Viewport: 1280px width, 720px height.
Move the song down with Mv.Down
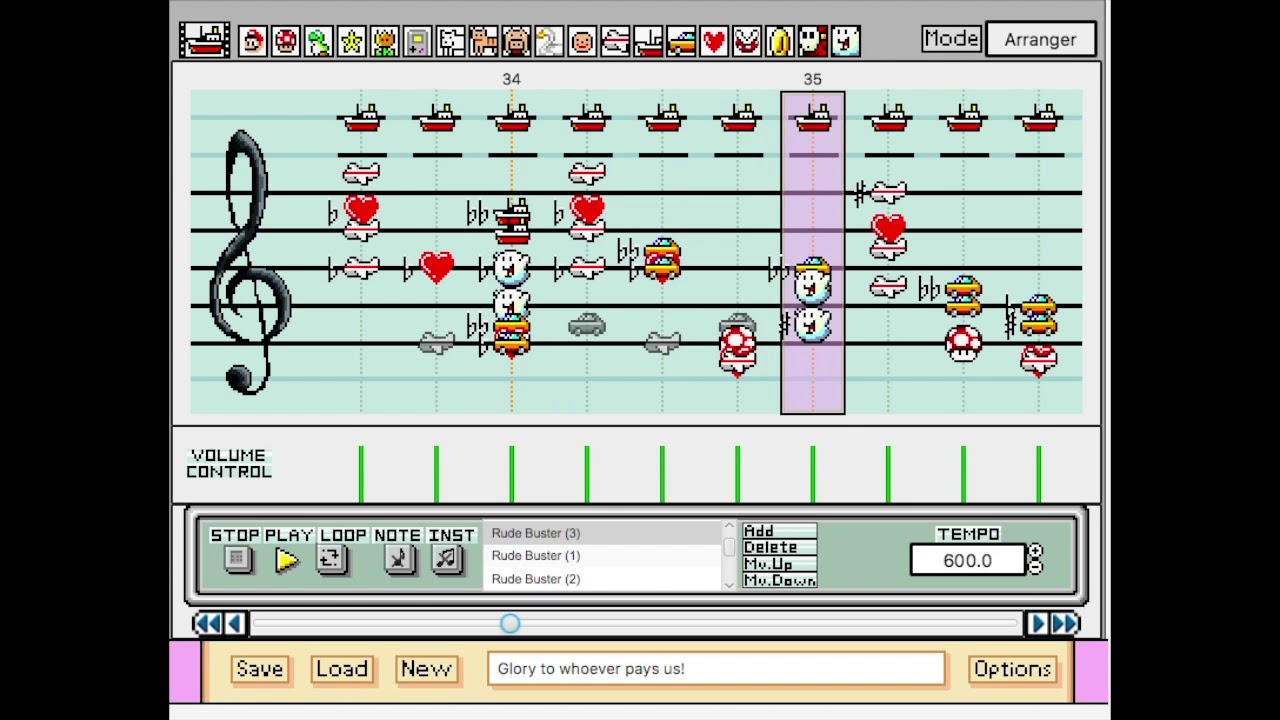coord(780,580)
